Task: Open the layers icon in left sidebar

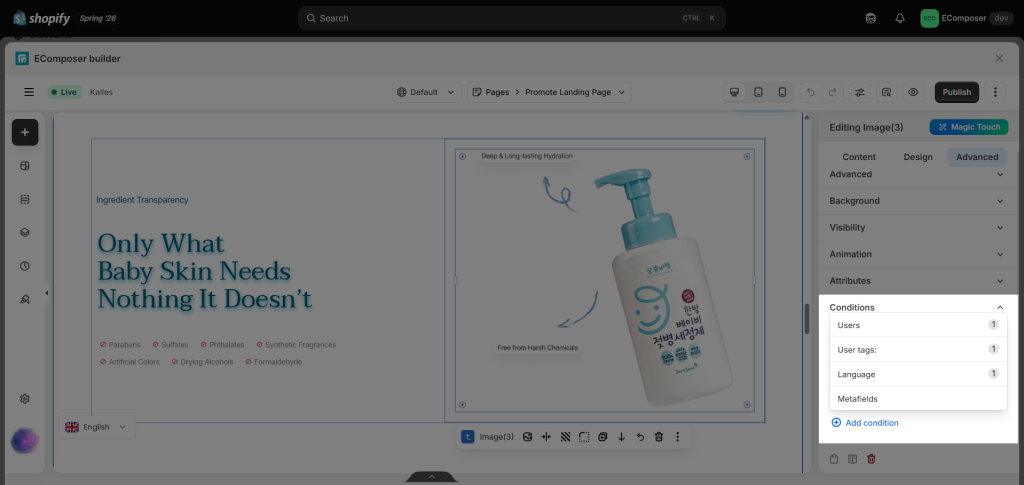Action: coord(25,232)
